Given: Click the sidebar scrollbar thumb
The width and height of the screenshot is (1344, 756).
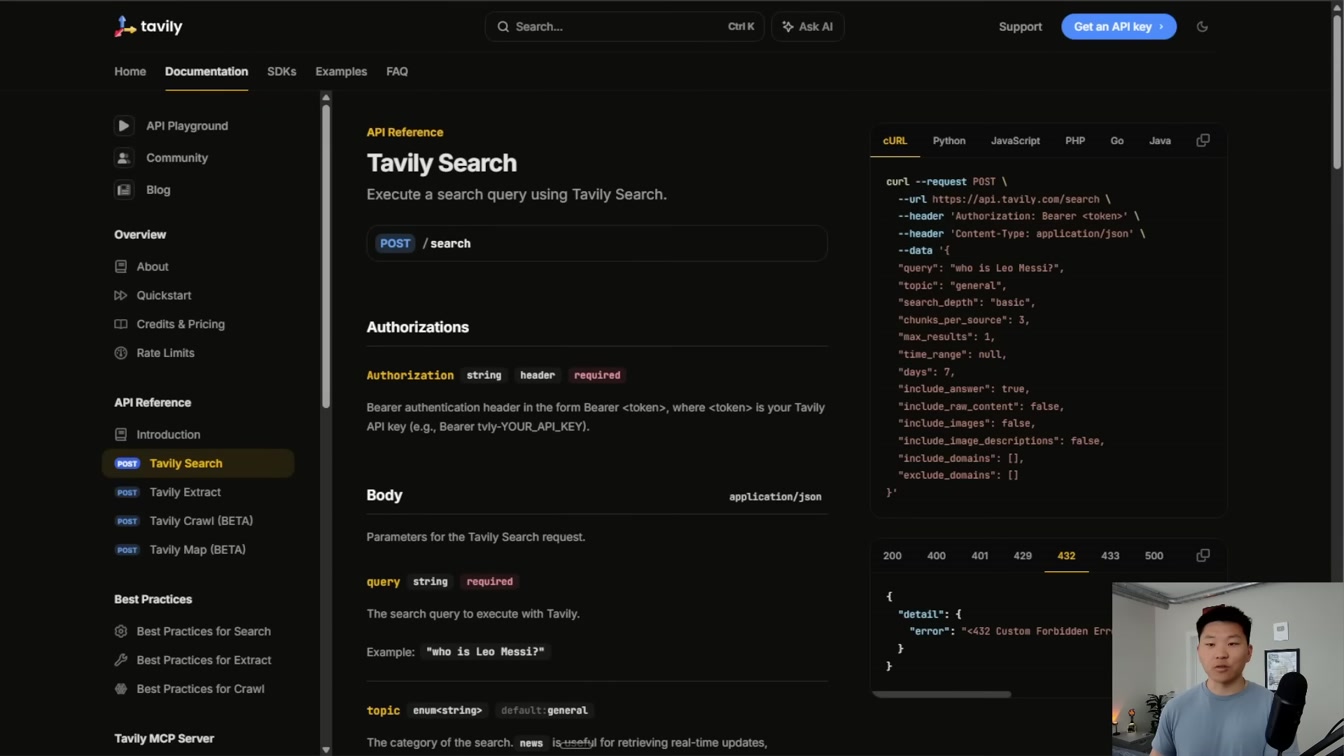Looking at the screenshot, I should tap(326, 255).
